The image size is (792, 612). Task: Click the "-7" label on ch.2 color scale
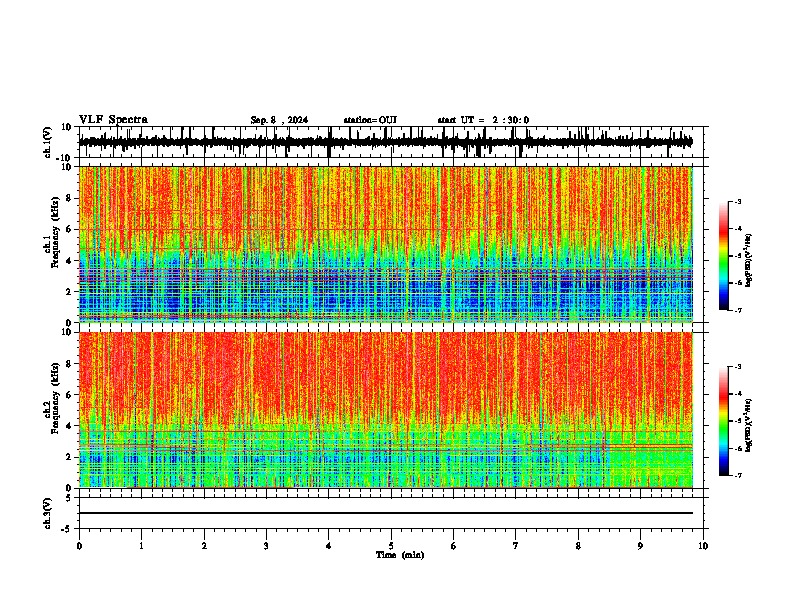click(x=737, y=475)
